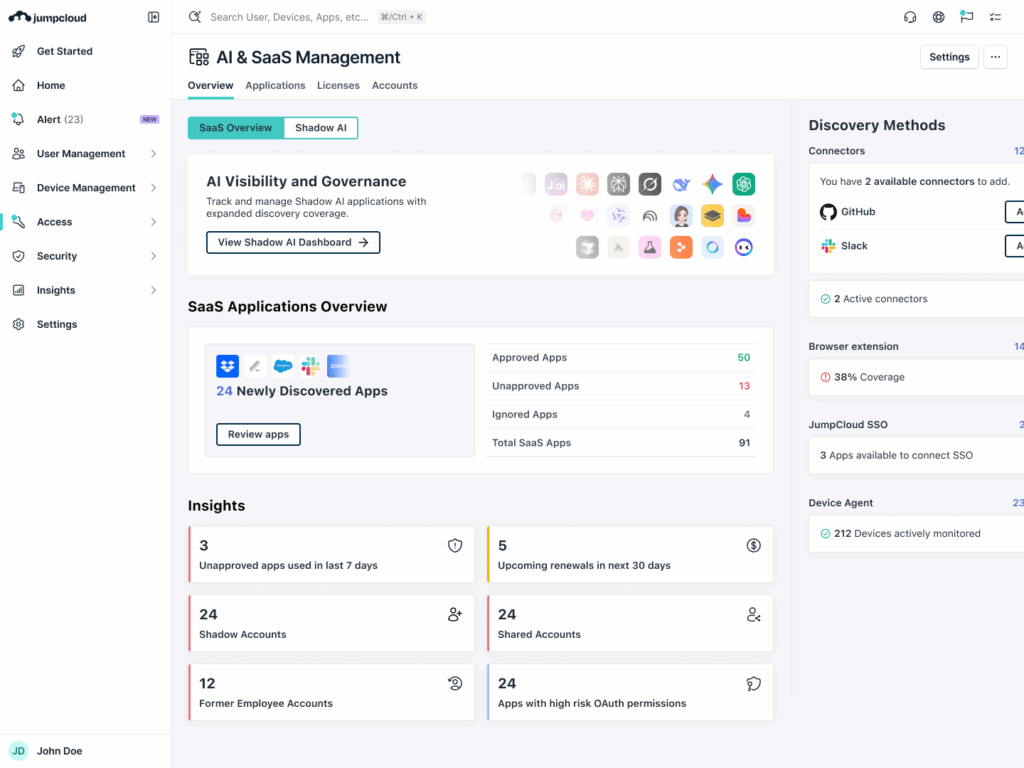The width and height of the screenshot is (1024, 768).
Task: Click the Review apps button
Action: pyautogui.click(x=258, y=434)
